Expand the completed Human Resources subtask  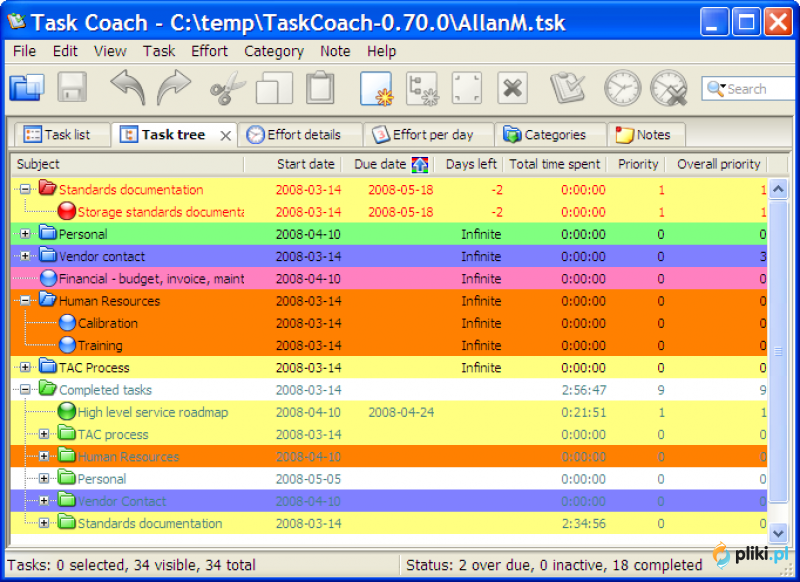pos(44,456)
